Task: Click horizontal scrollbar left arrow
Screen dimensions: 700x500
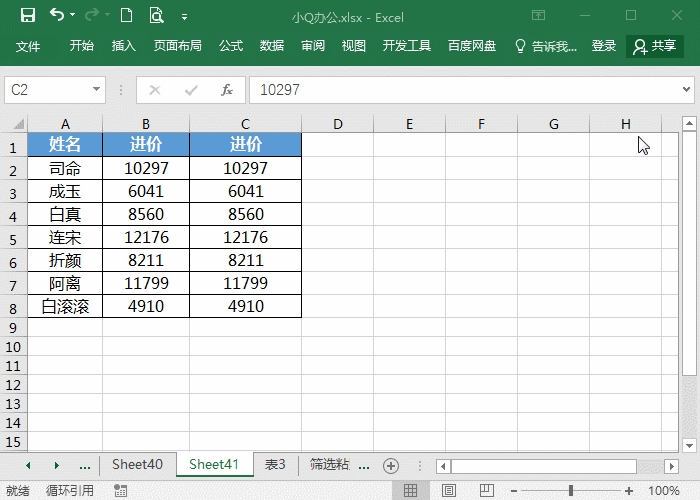Action: (443, 467)
